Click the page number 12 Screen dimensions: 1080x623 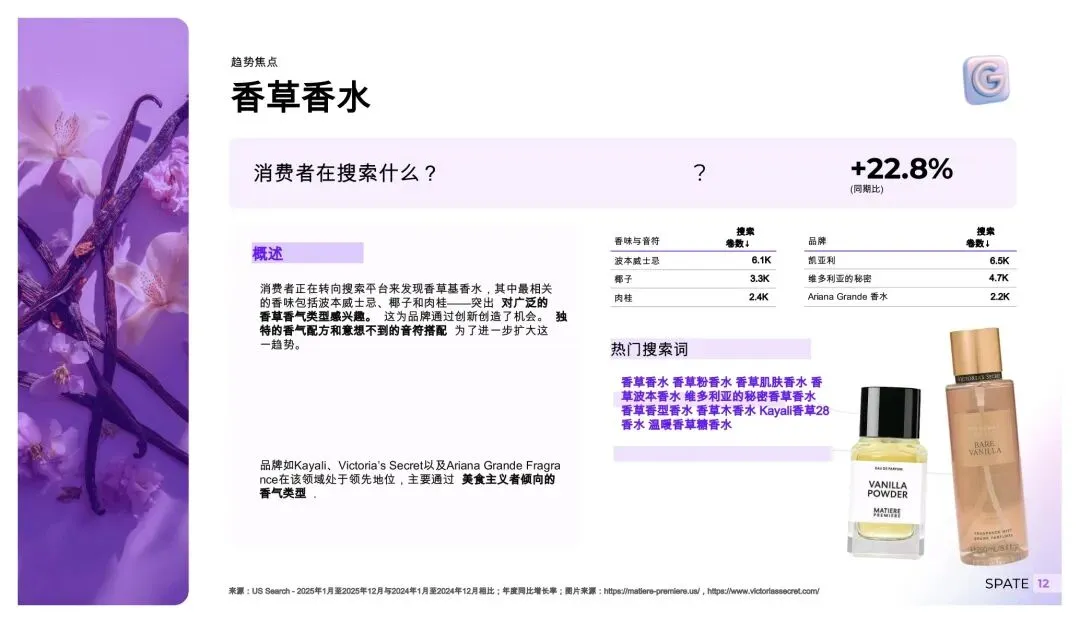pyautogui.click(x=1043, y=584)
